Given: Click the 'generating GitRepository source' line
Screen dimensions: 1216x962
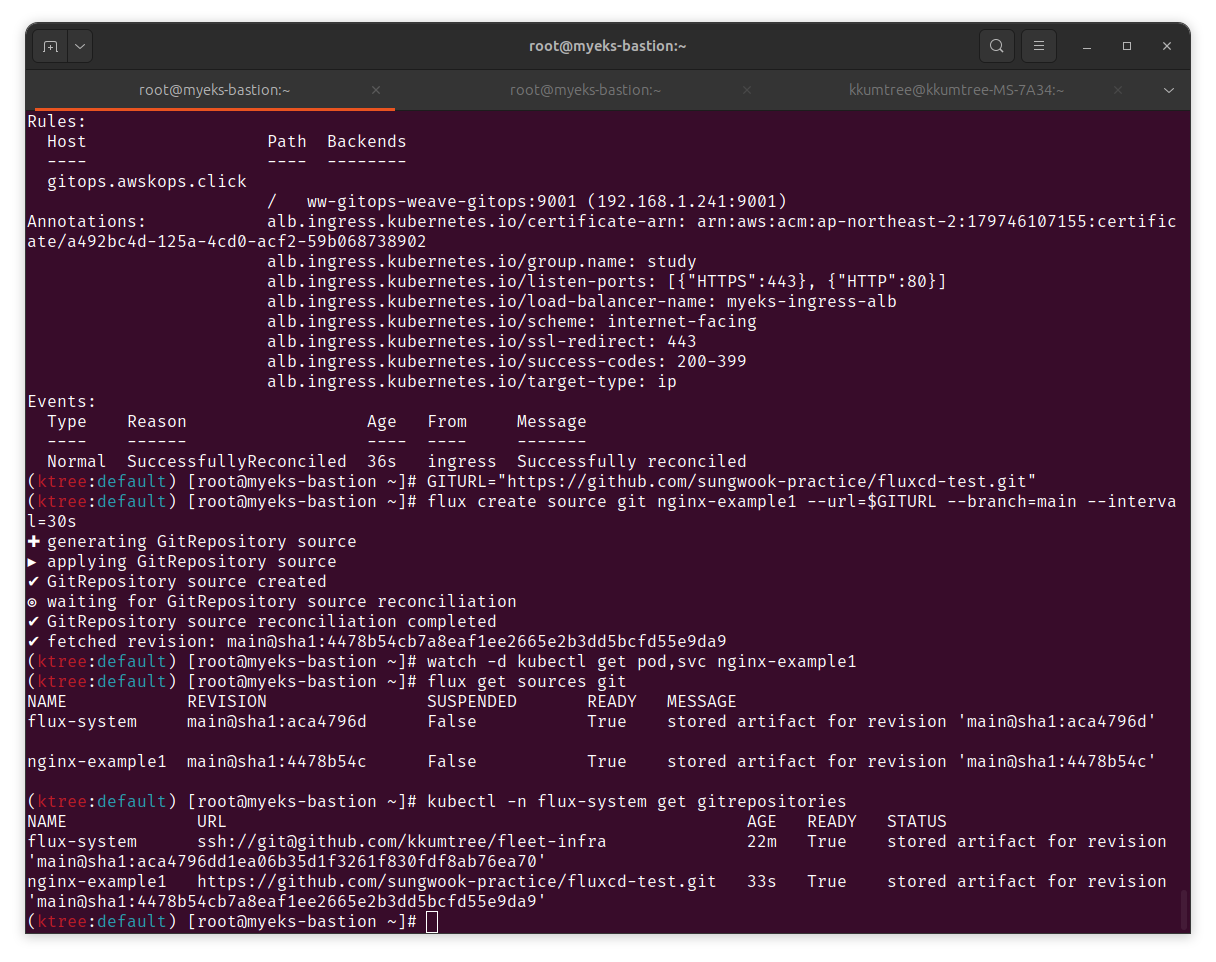Looking at the screenshot, I should (192, 541).
